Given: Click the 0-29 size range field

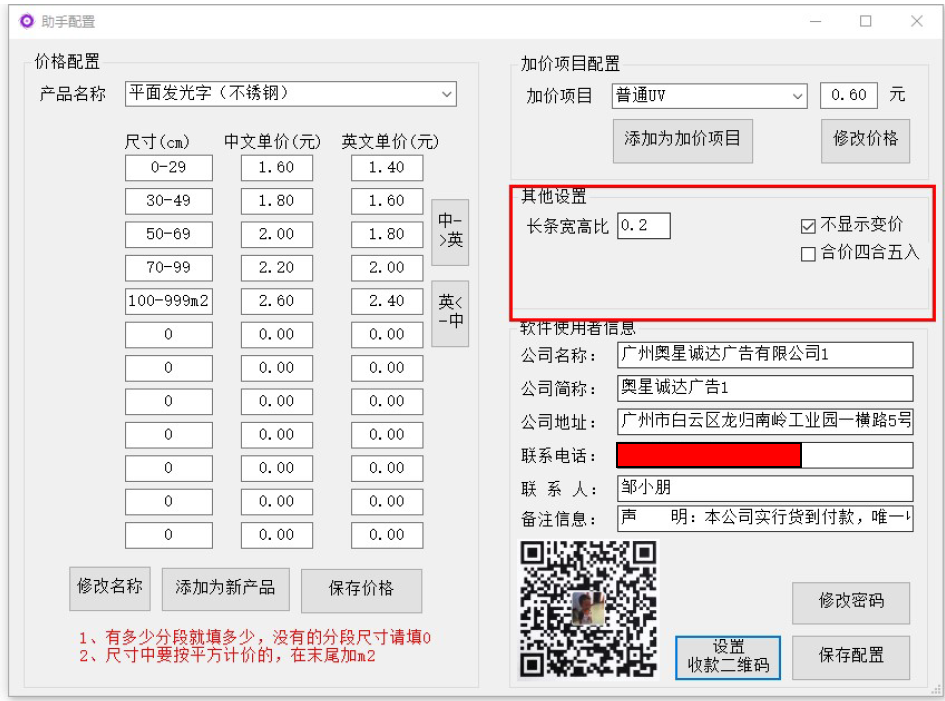Looking at the screenshot, I should pos(168,168).
